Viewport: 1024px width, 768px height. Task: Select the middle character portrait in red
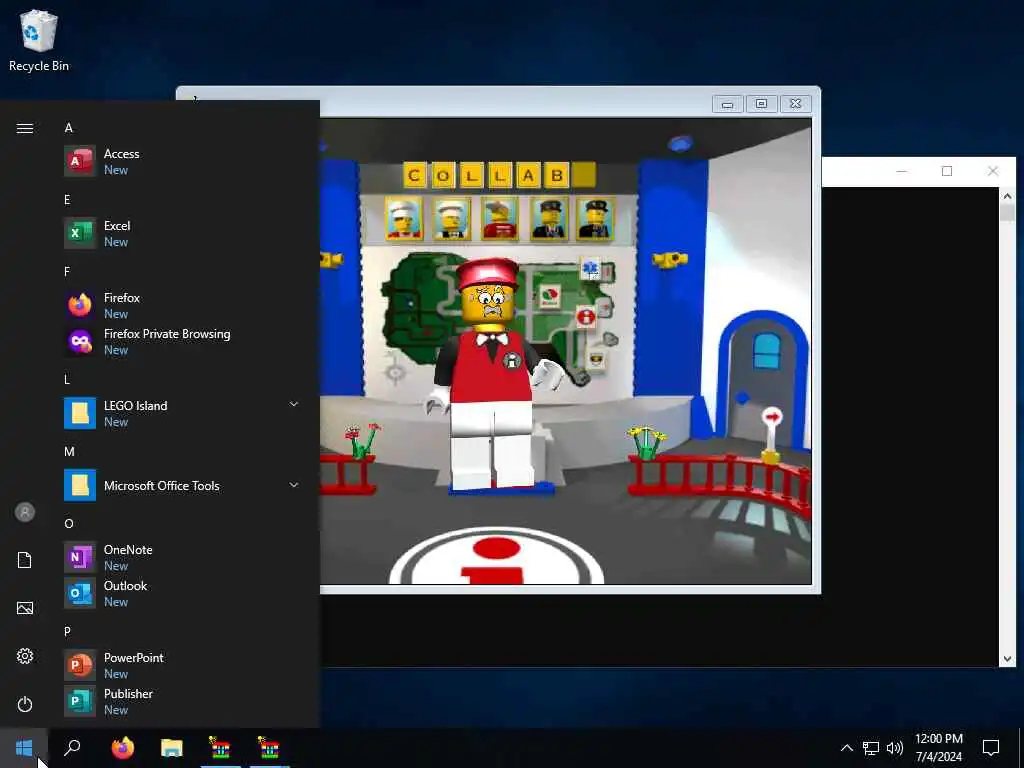point(500,219)
